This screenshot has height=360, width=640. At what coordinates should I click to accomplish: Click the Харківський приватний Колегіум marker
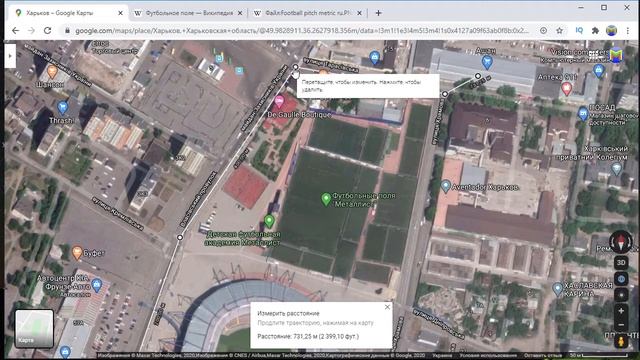616,169
